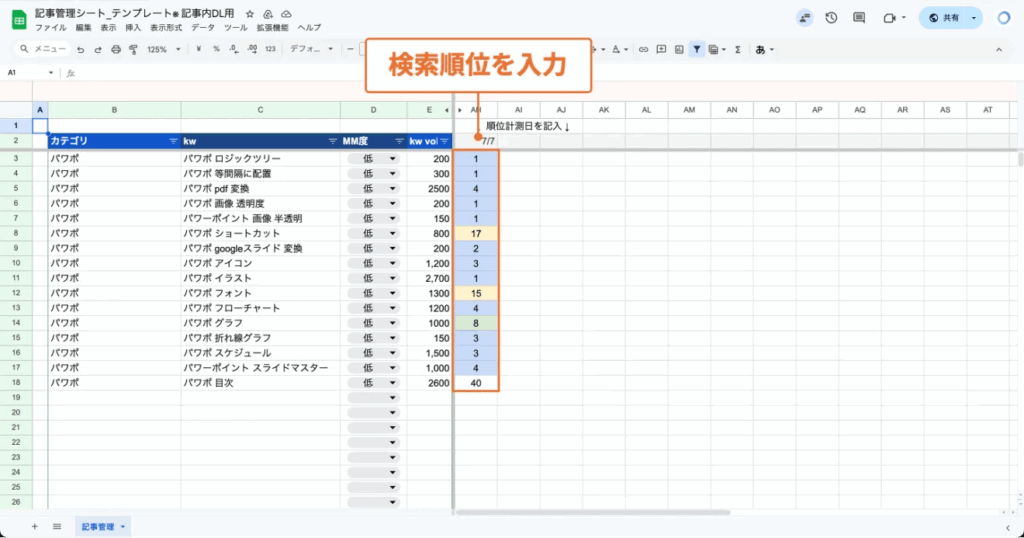Toggle the filter on the カテゴリ column header
Viewport: 1024px width, 538px height.
(174, 141)
